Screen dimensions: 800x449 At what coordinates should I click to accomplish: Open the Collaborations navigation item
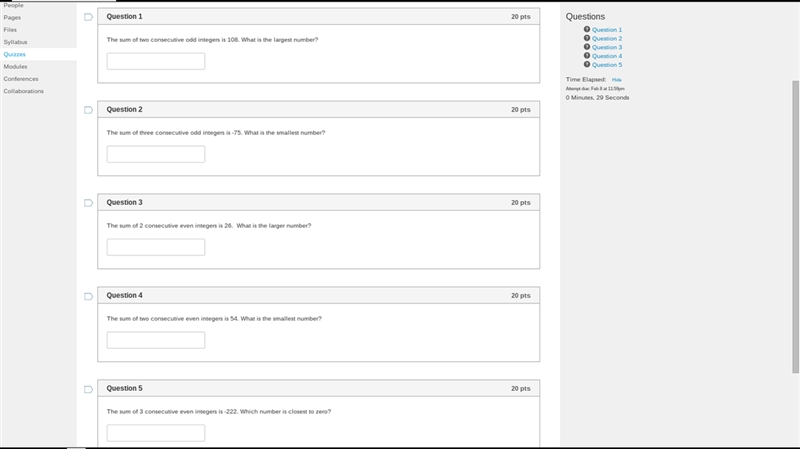tap(23, 91)
